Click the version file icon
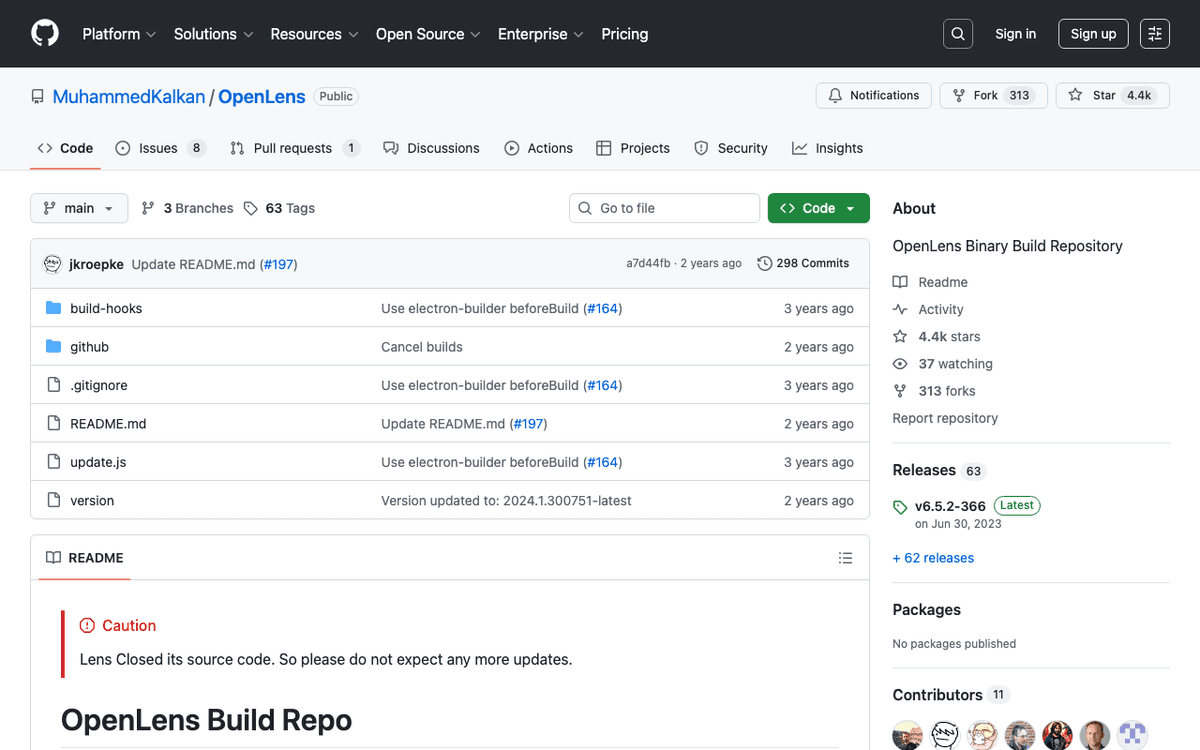 pyautogui.click(x=54, y=500)
